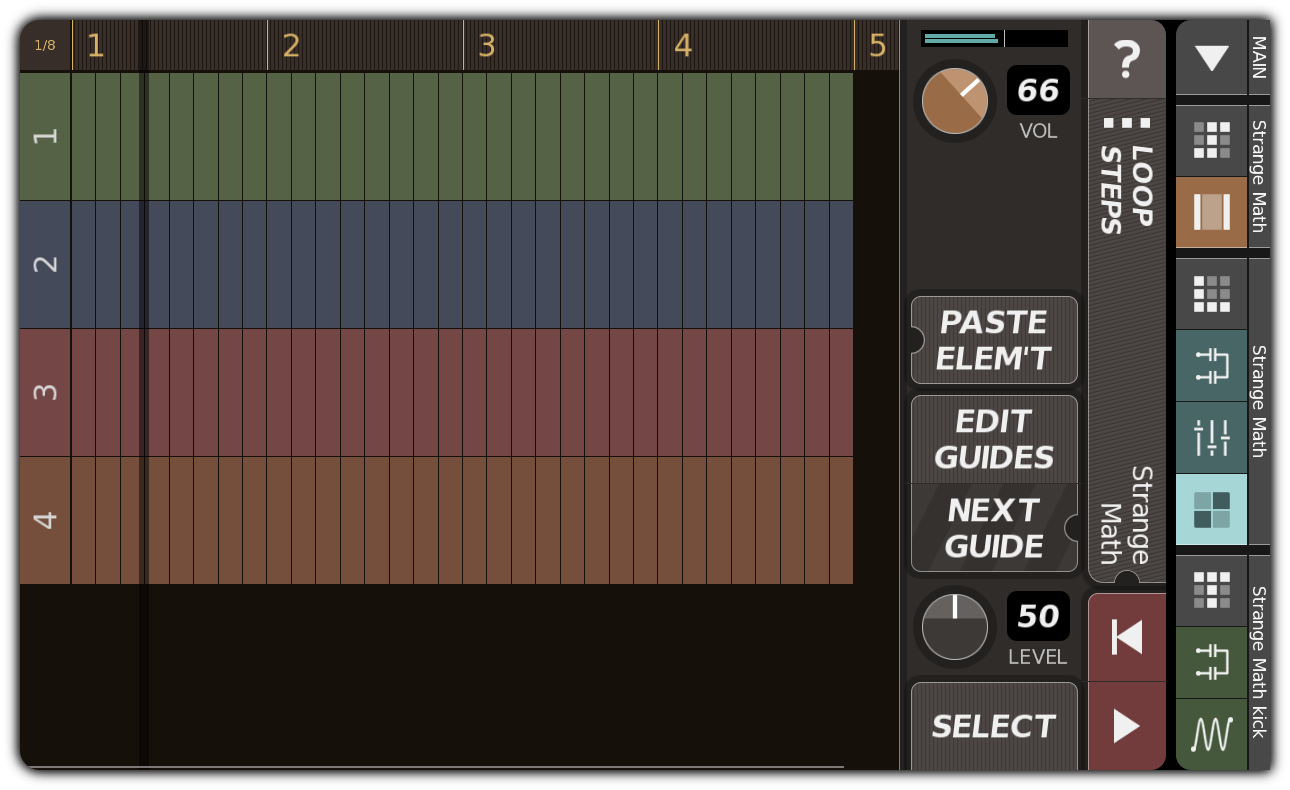Open the 1/8 step resolution selector

tap(44, 44)
